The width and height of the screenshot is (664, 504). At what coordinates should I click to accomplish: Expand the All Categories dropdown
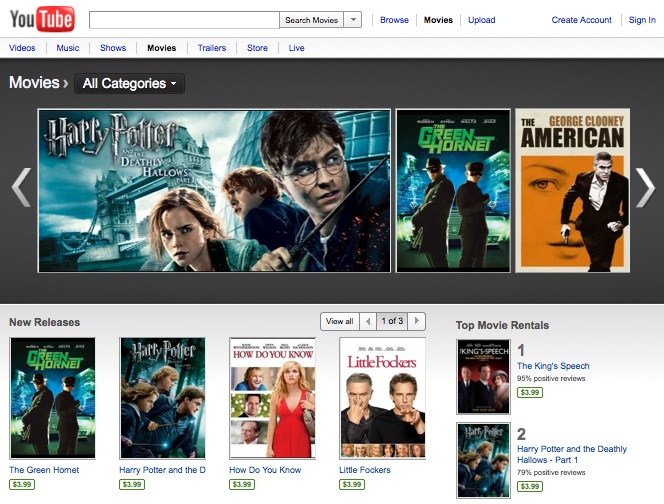129,84
